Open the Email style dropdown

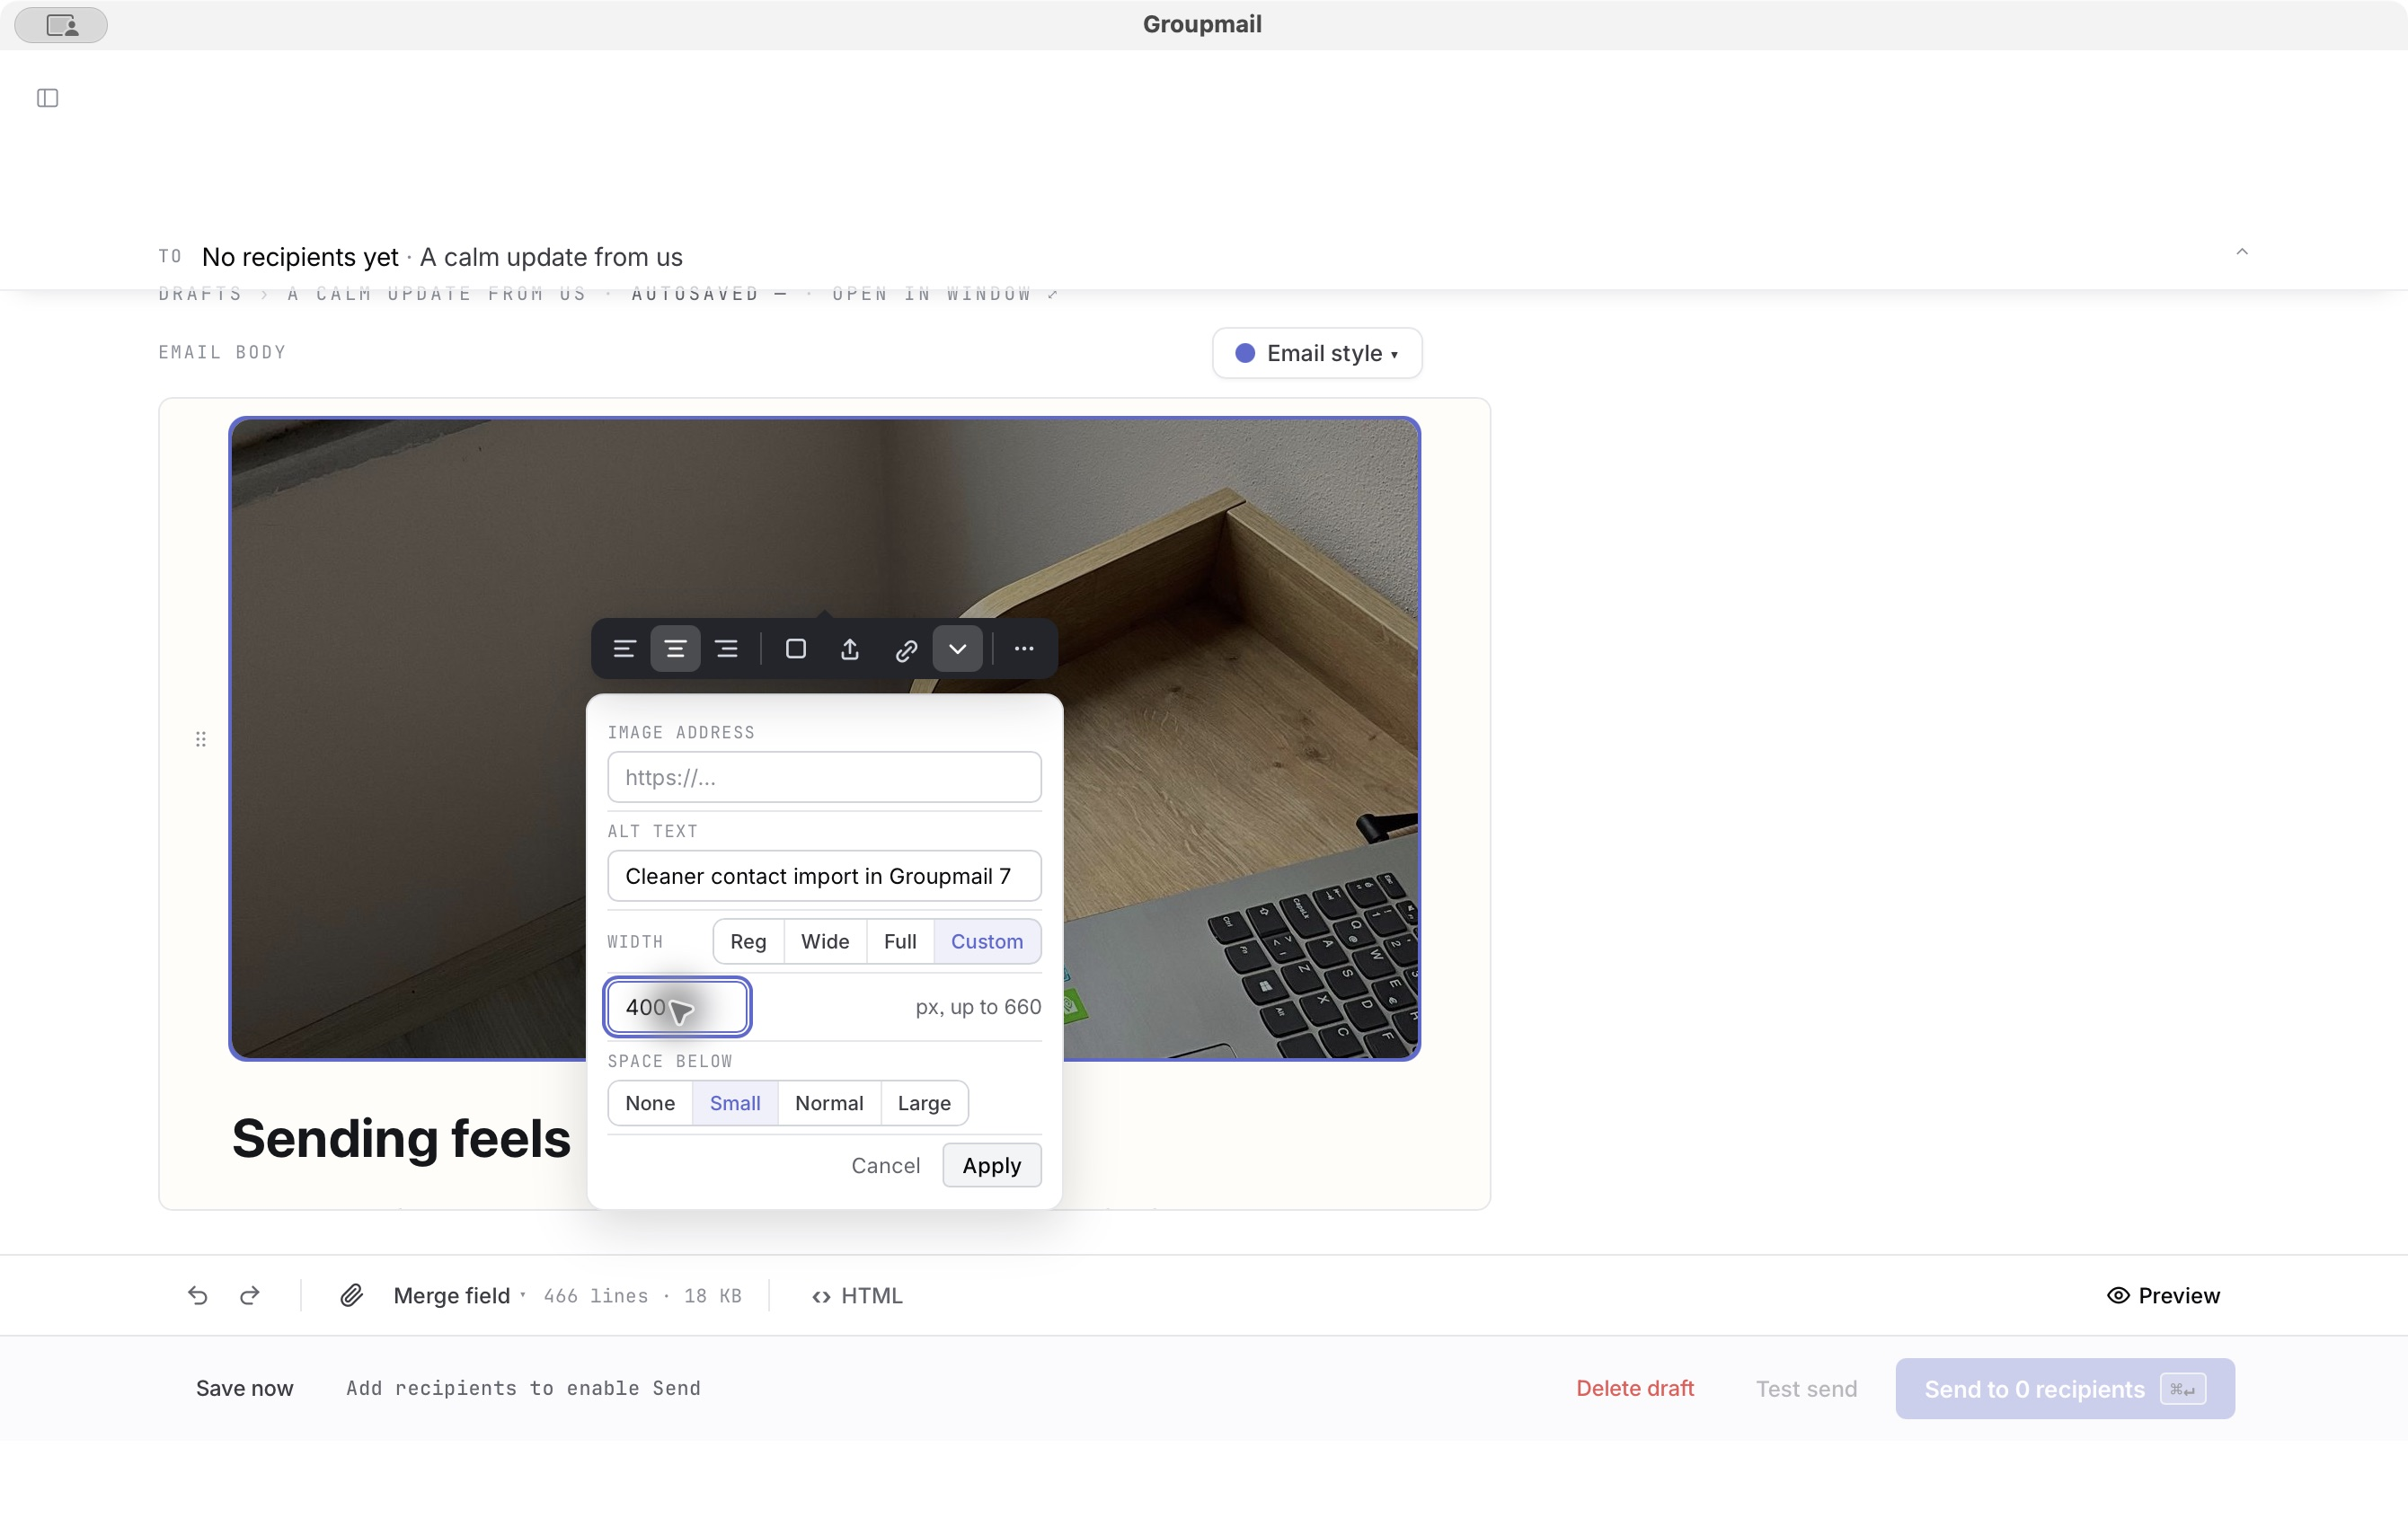(1317, 353)
